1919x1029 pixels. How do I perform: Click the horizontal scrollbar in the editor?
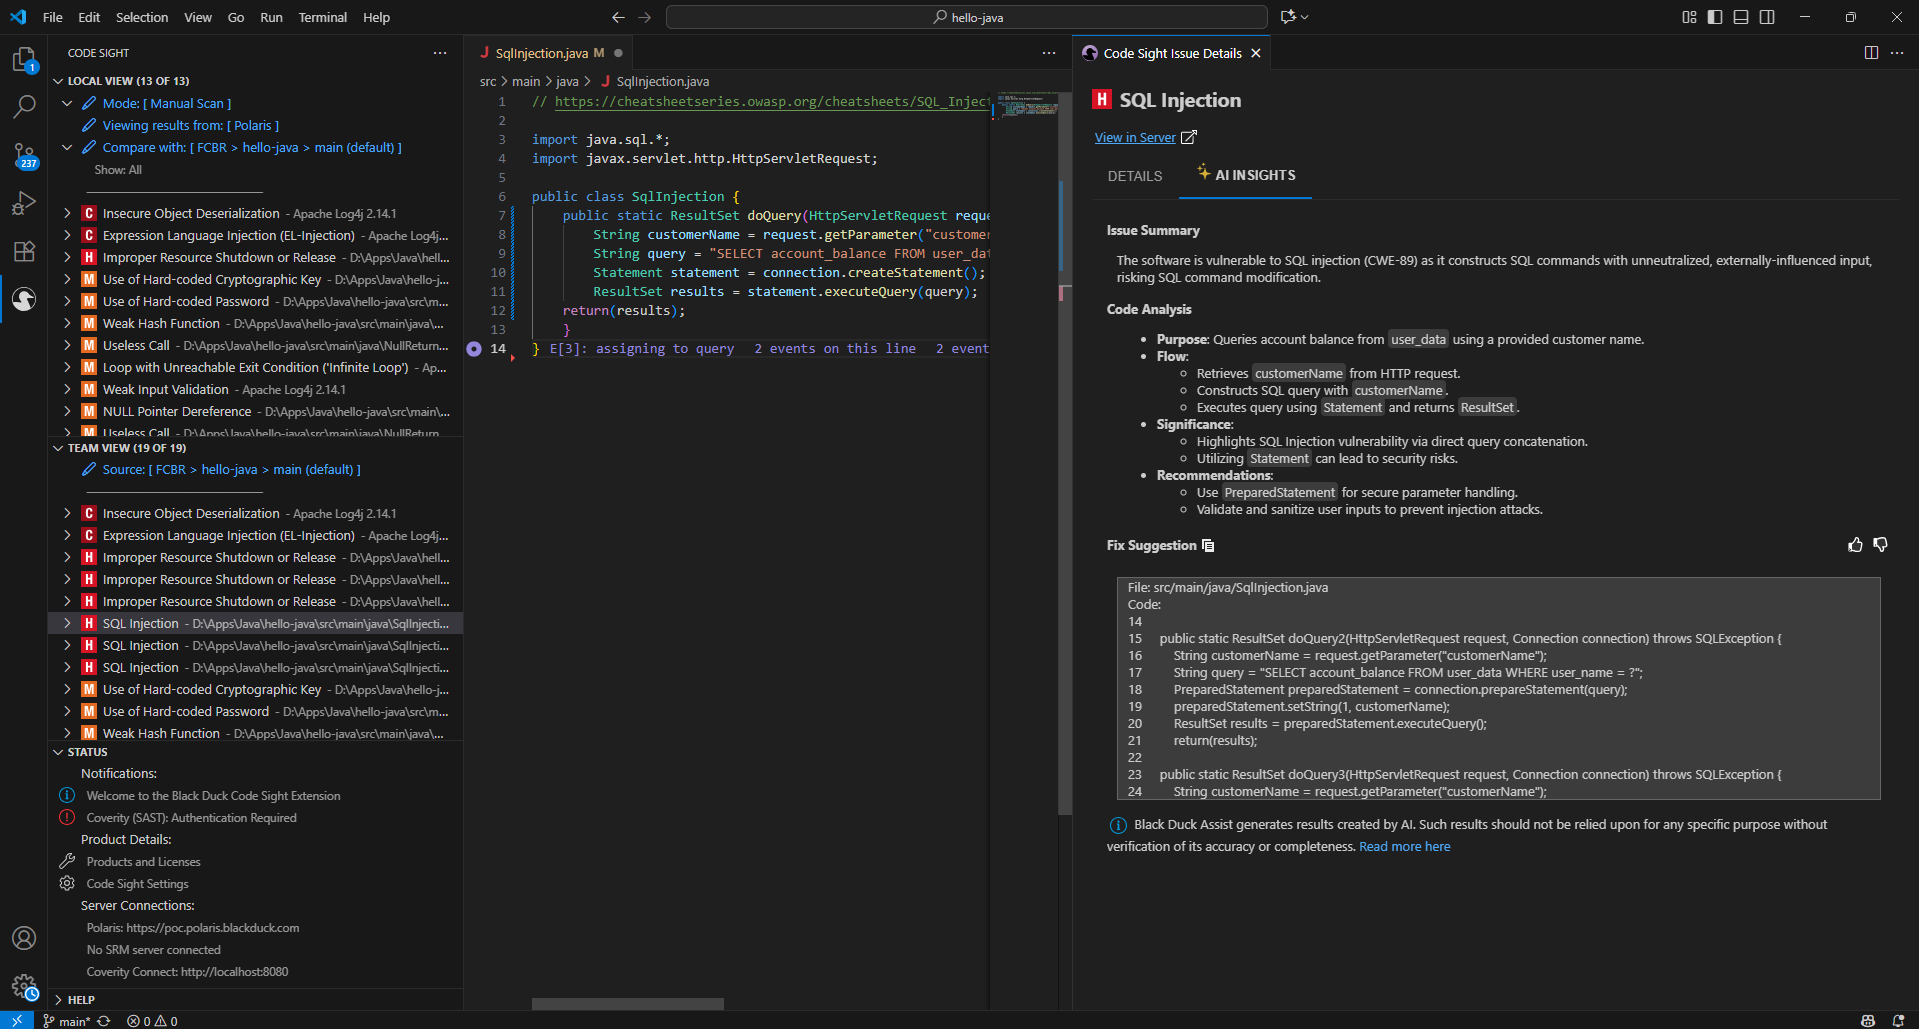pyautogui.click(x=627, y=1003)
